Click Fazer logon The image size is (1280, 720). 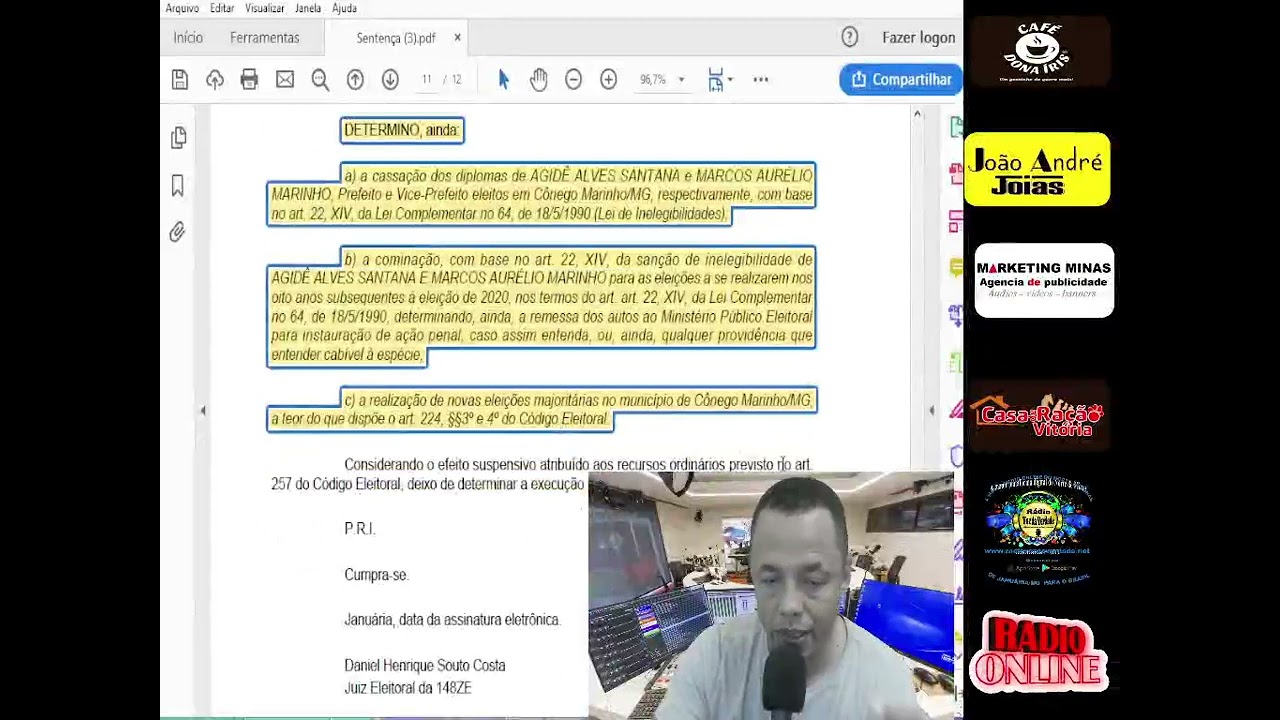pyautogui.click(x=919, y=38)
